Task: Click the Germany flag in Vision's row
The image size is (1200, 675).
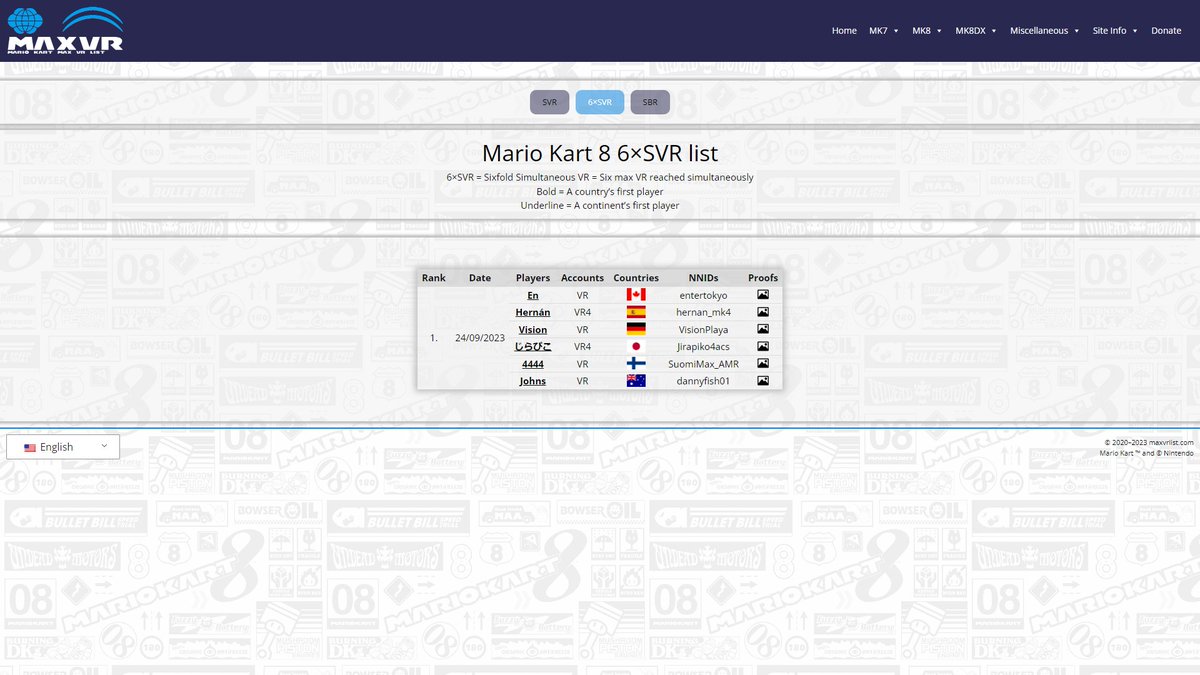Action: point(636,329)
